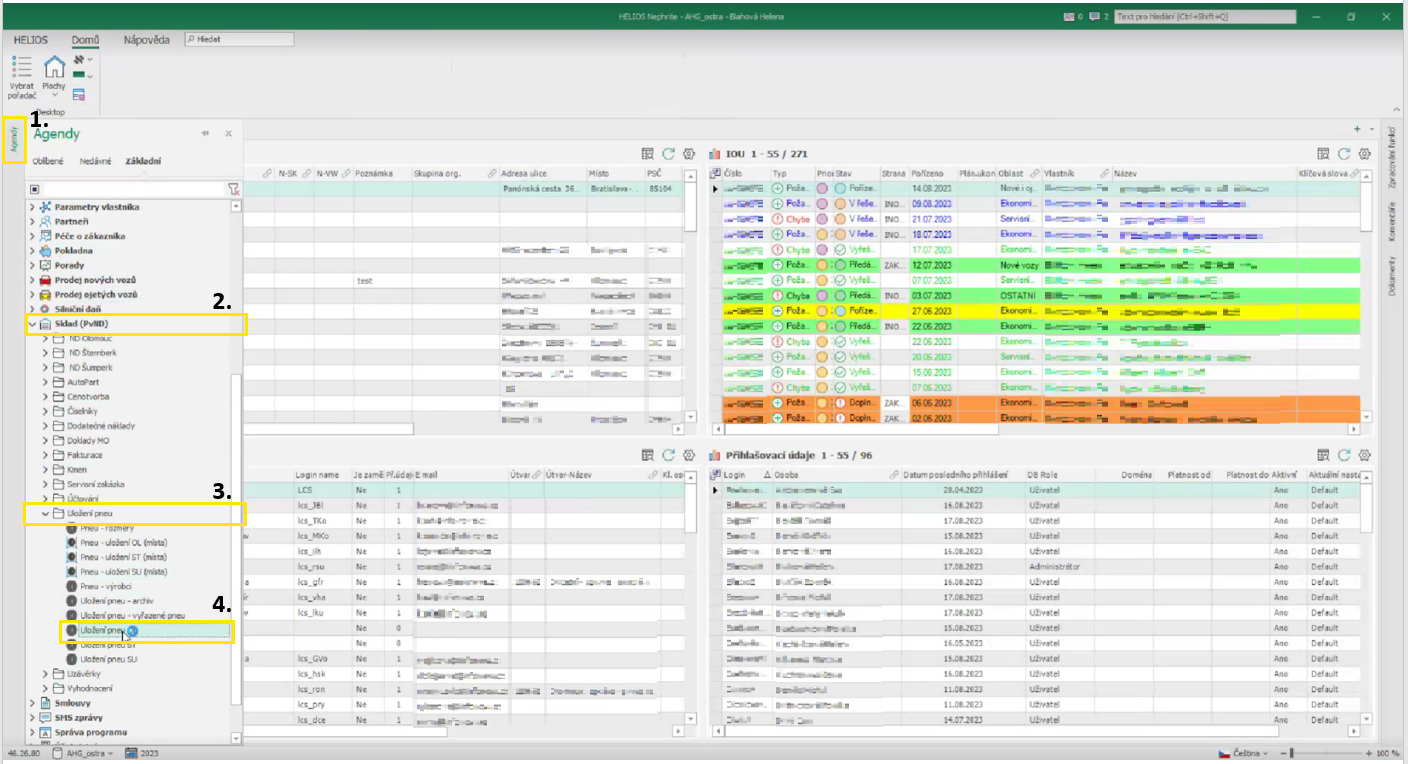This screenshot has width=1408, height=764.
Task: Select Uložení pneu - archiv item
Action: [x=117, y=601]
